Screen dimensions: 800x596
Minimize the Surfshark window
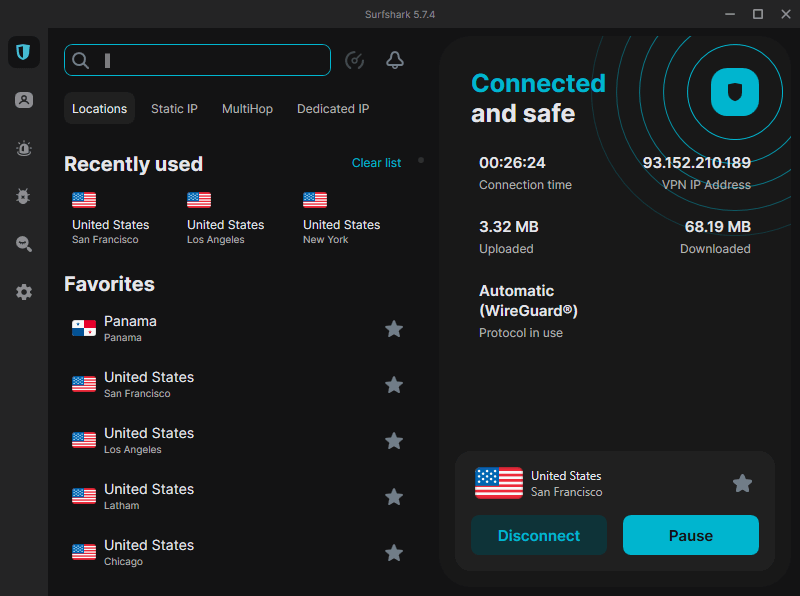[x=730, y=14]
